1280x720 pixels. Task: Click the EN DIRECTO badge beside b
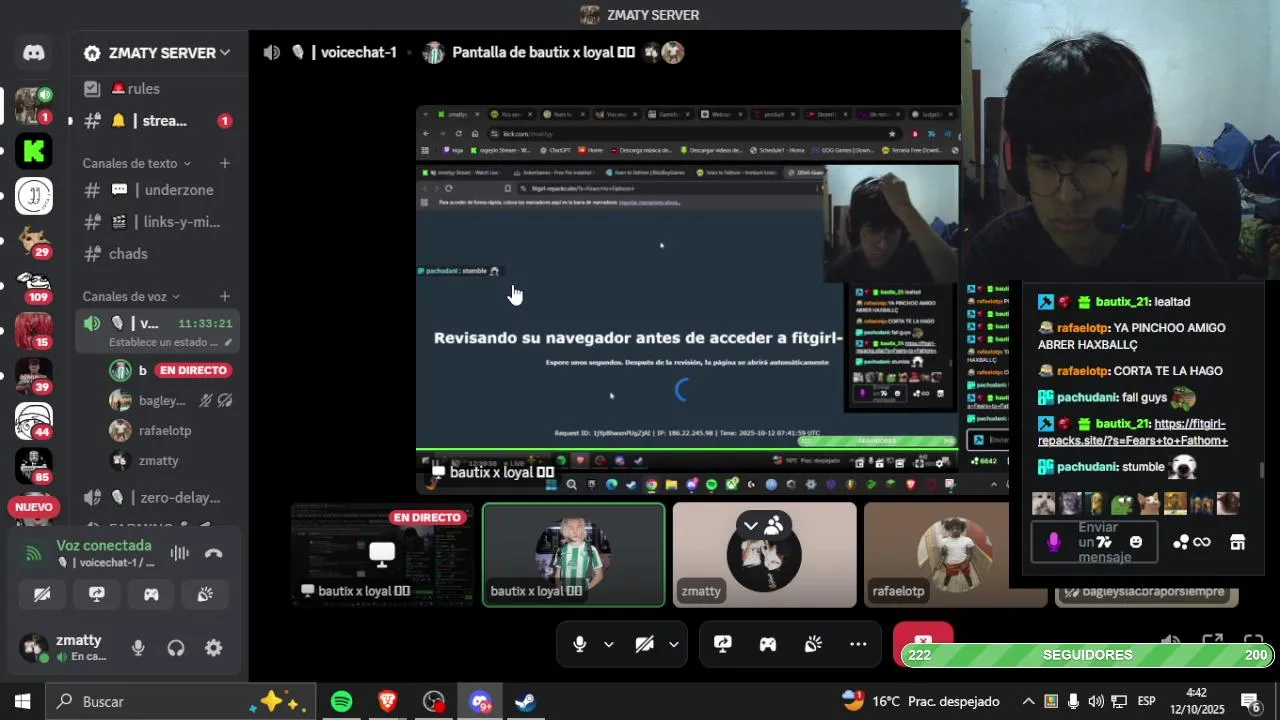[194, 370]
